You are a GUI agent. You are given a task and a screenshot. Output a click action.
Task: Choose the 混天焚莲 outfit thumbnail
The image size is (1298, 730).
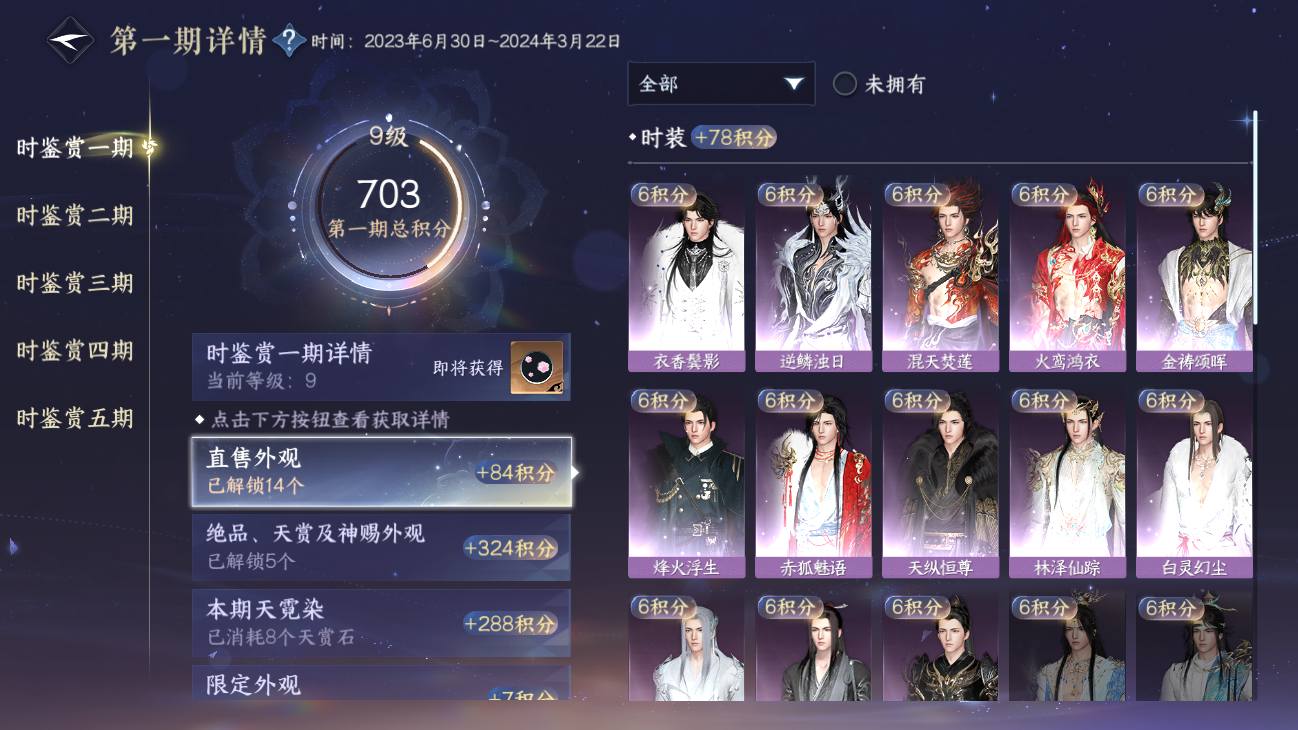pos(940,277)
